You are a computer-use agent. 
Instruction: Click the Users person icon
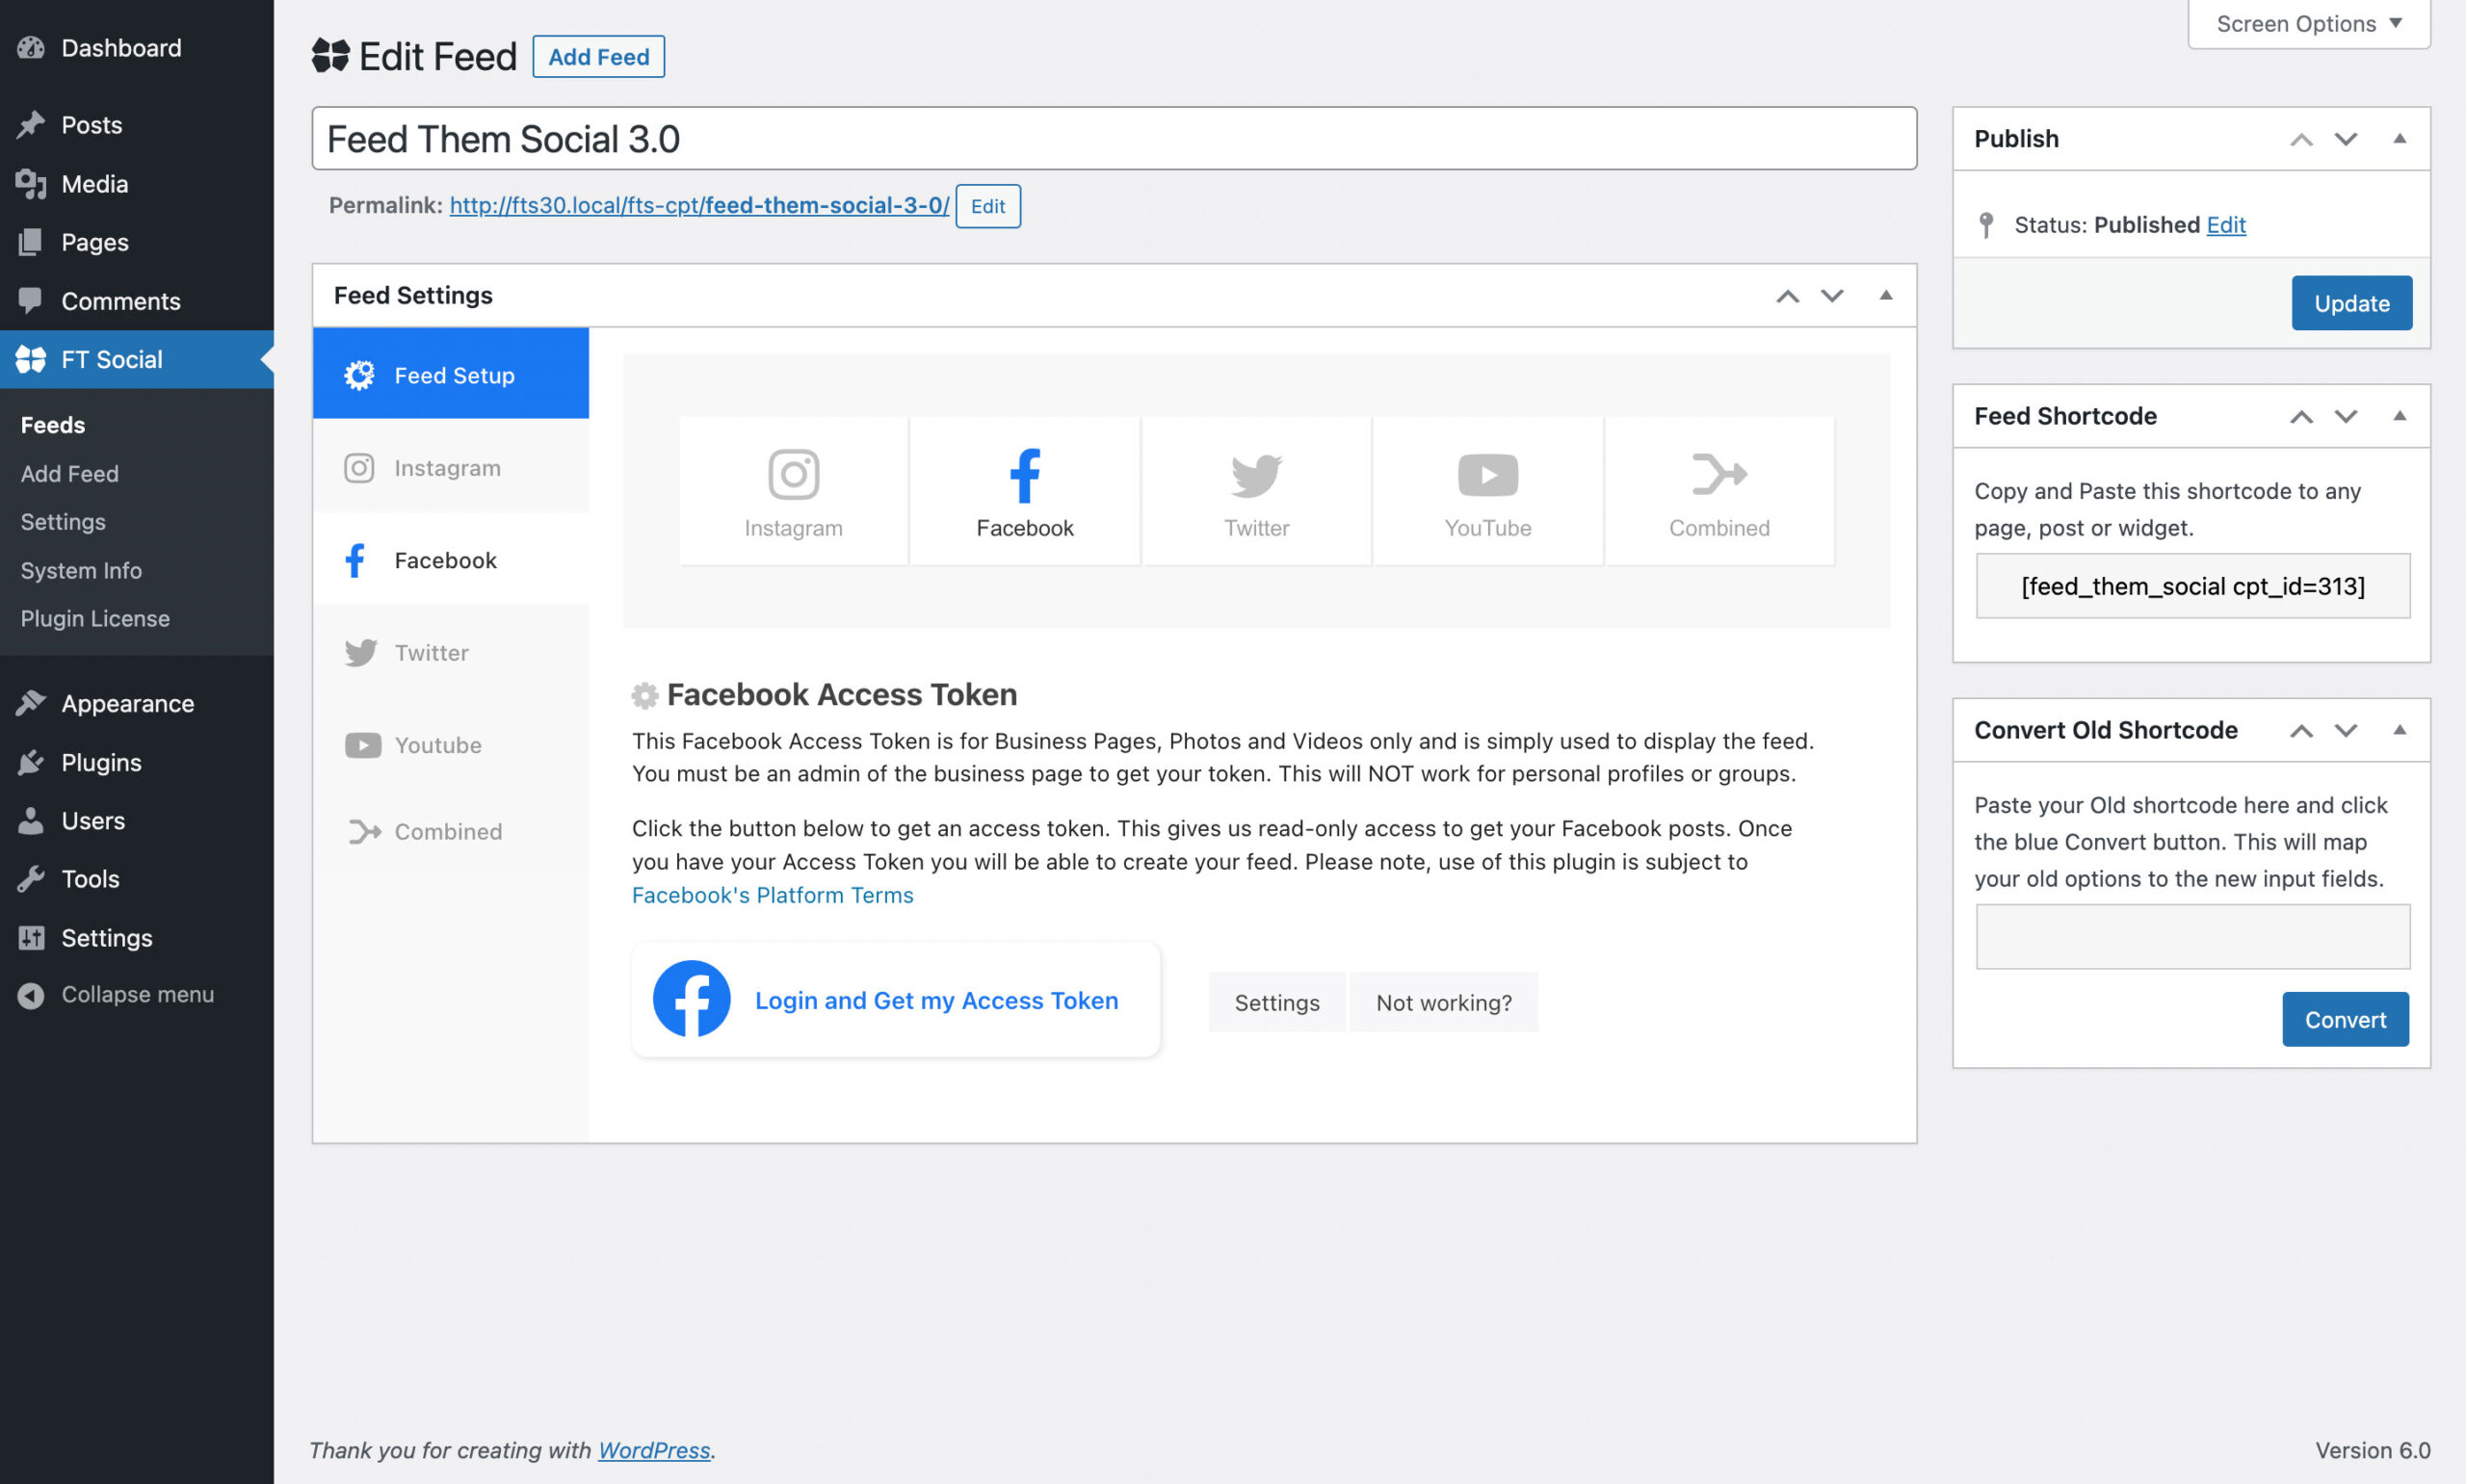click(31, 820)
